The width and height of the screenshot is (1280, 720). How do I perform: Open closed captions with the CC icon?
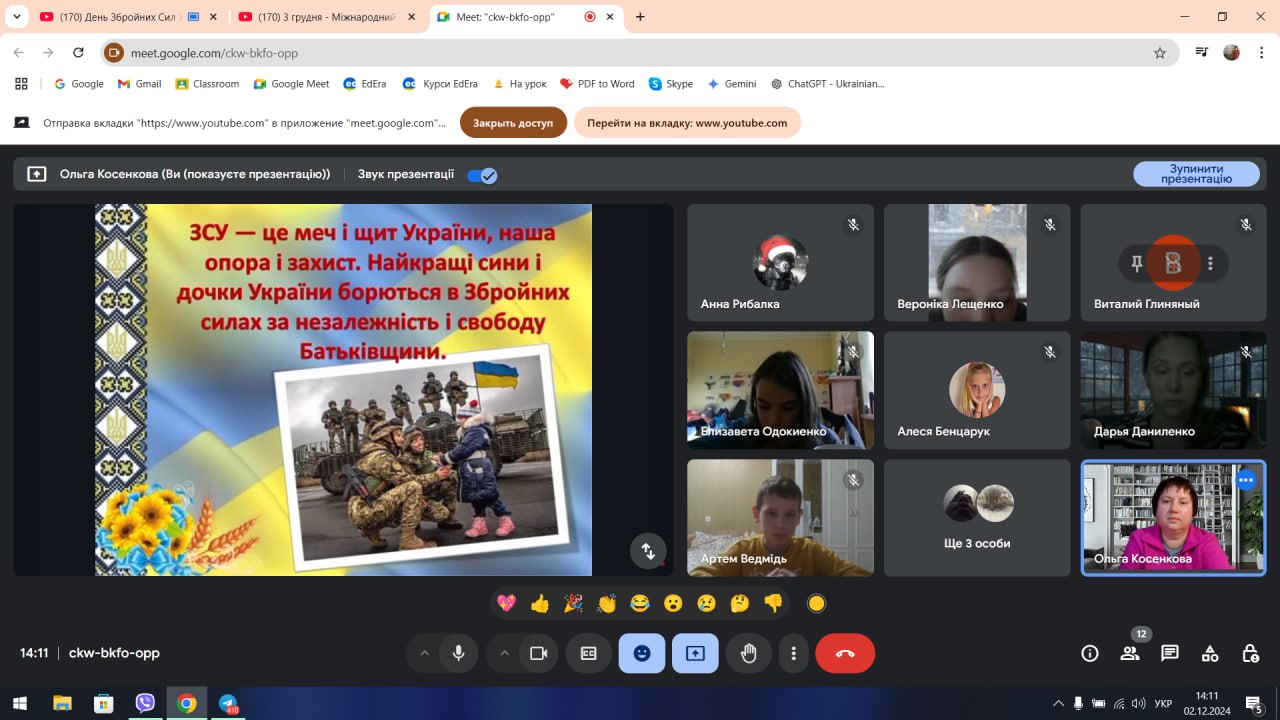click(x=588, y=653)
